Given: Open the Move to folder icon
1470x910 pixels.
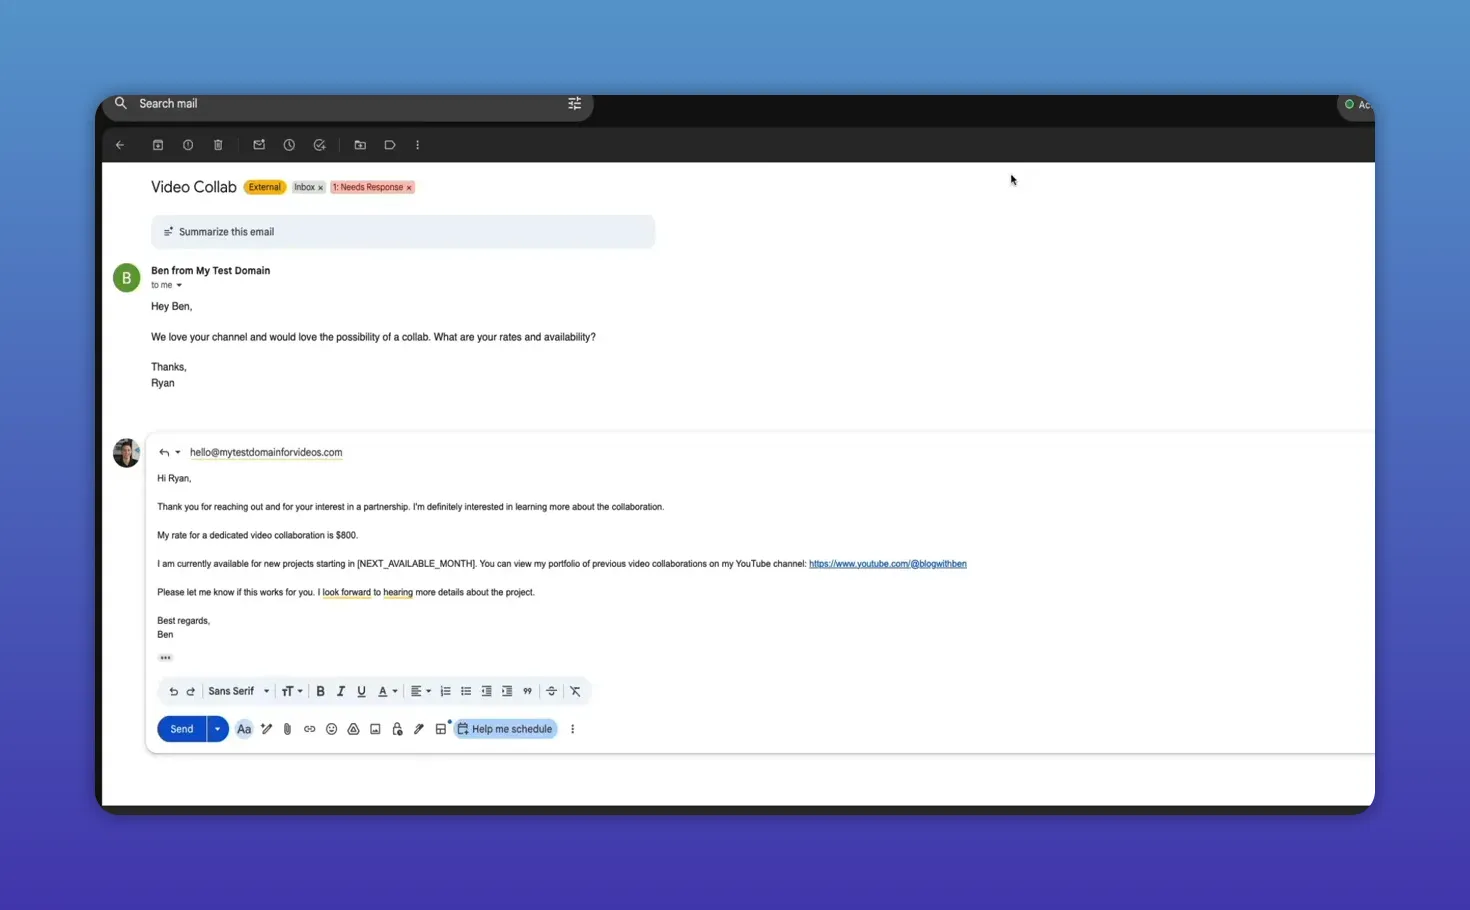Looking at the screenshot, I should (360, 145).
